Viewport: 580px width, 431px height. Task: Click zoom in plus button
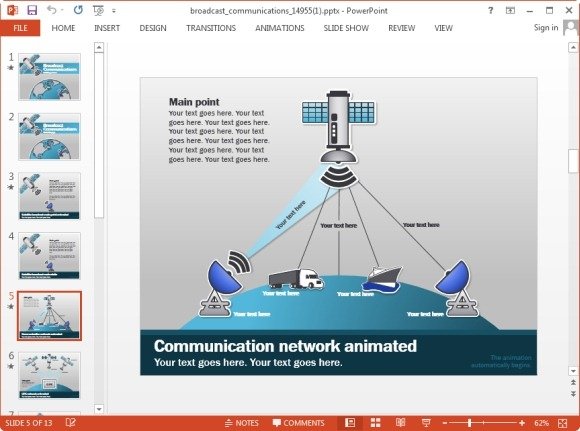pos(522,423)
